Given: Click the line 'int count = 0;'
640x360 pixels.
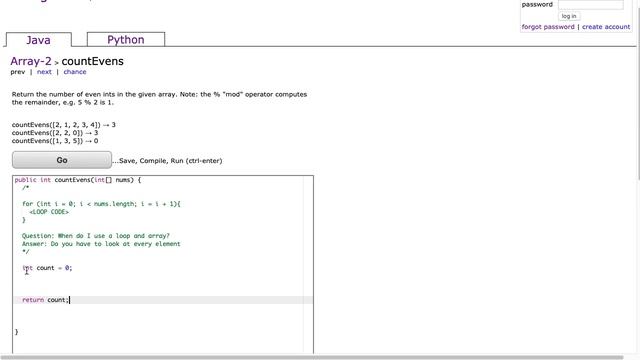Looking at the screenshot, I should point(47,268).
